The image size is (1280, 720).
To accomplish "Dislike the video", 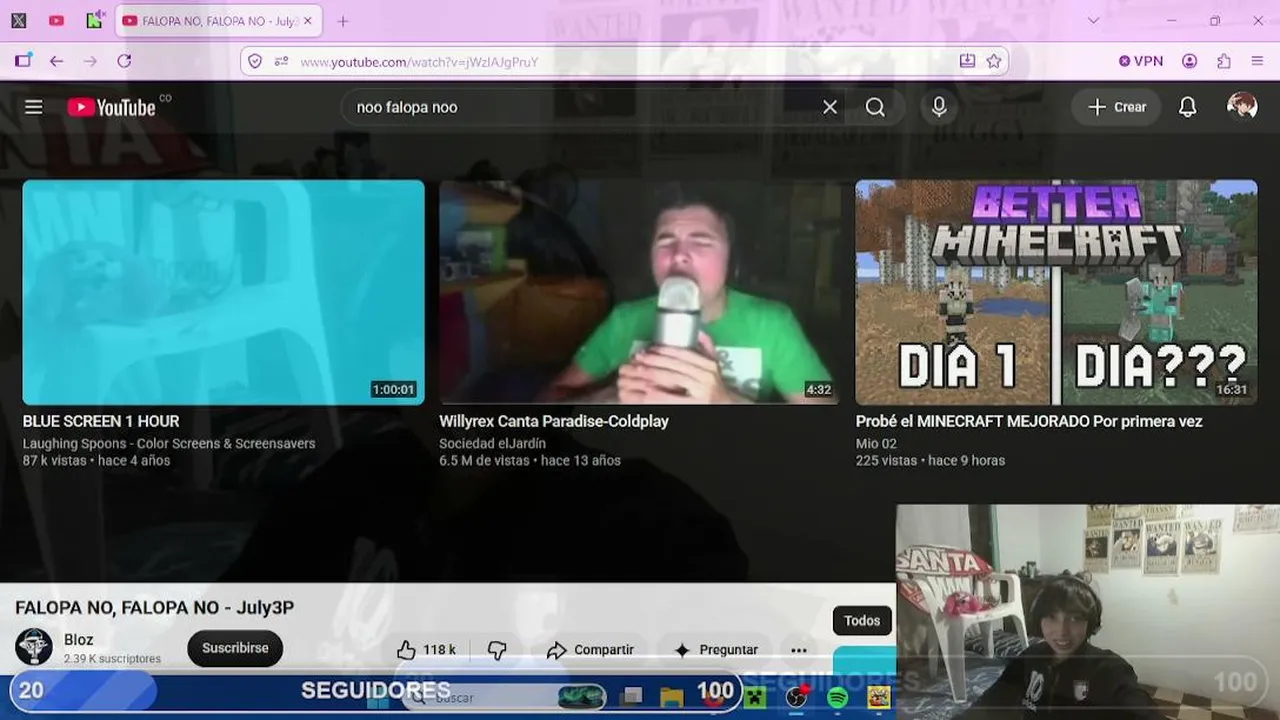I will [x=497, y=650].
